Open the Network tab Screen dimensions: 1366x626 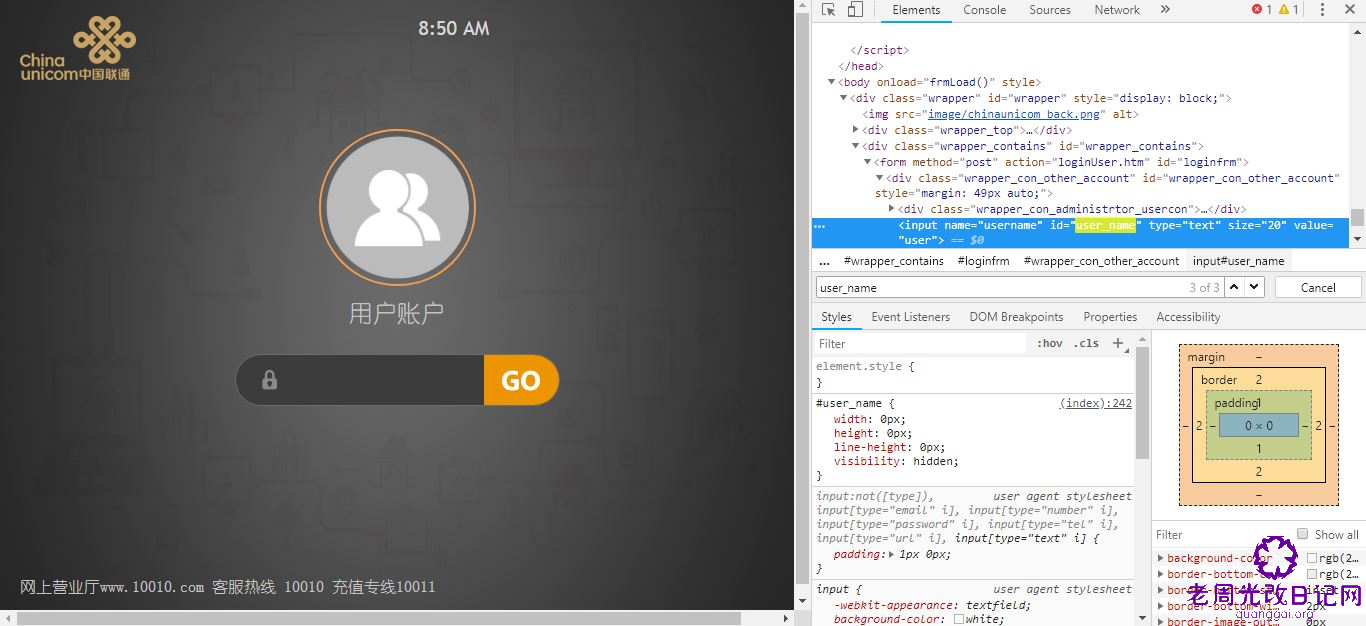point(1117,10)
